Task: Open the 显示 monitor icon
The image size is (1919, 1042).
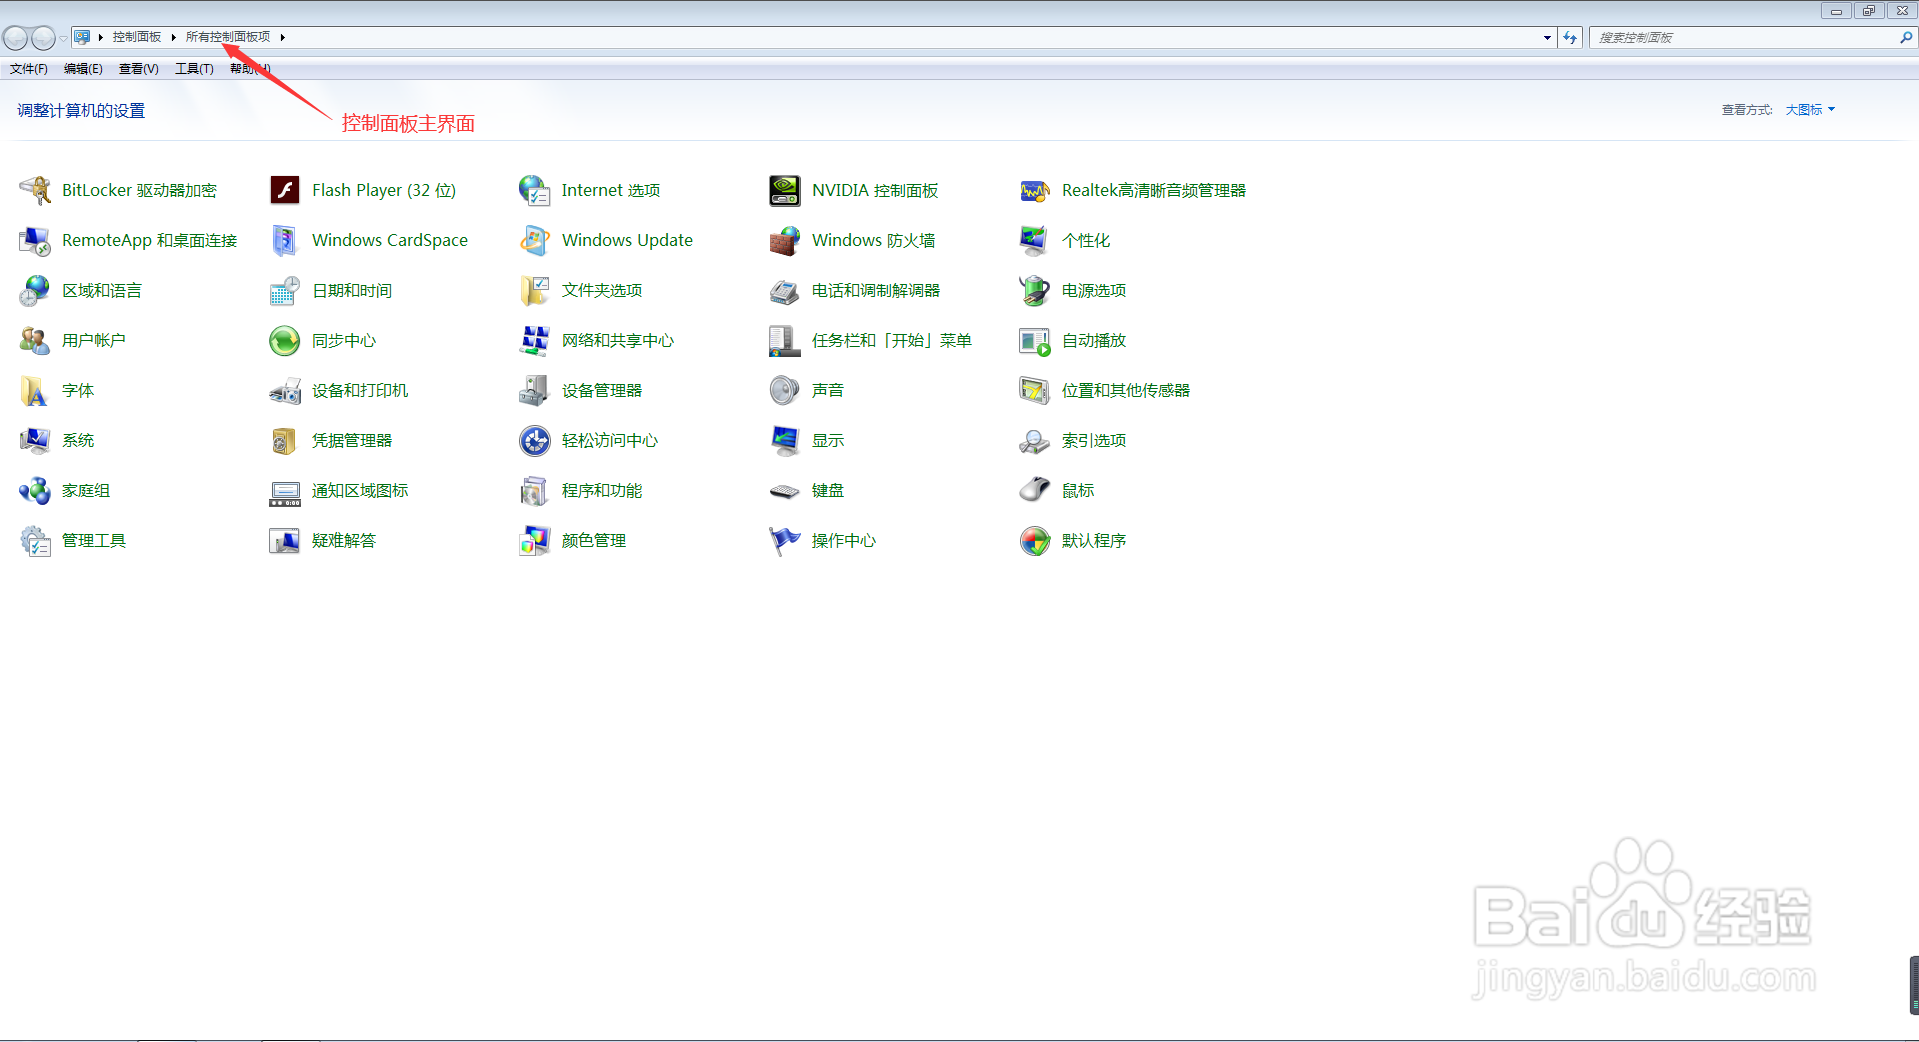Action: [x=785, y=440]
